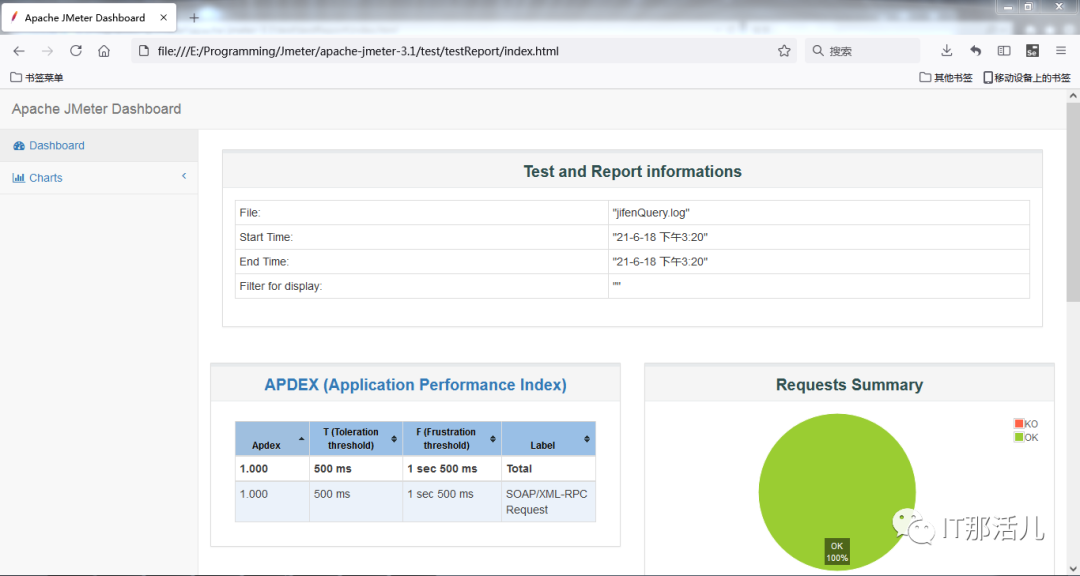Click the "Filter for display:" label cell

coord(422,286)
